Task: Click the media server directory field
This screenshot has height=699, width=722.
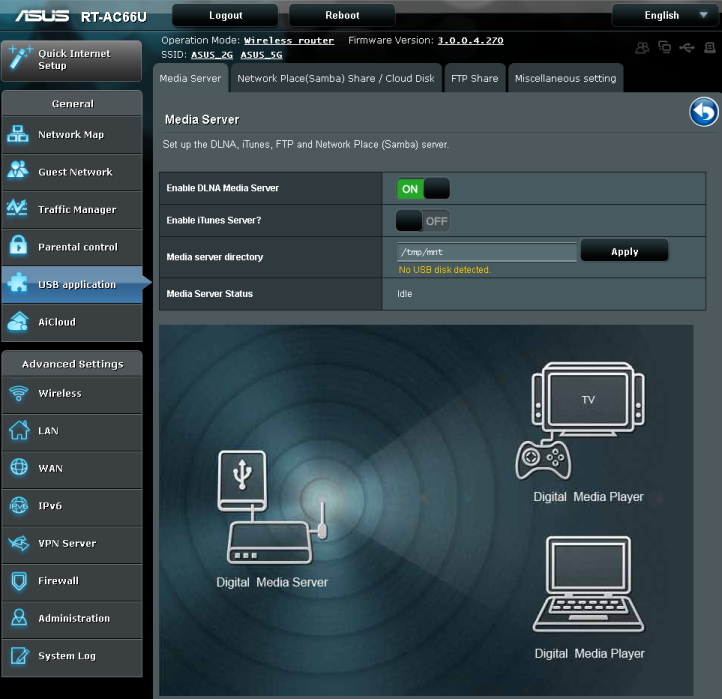Action: pos(487,252)
